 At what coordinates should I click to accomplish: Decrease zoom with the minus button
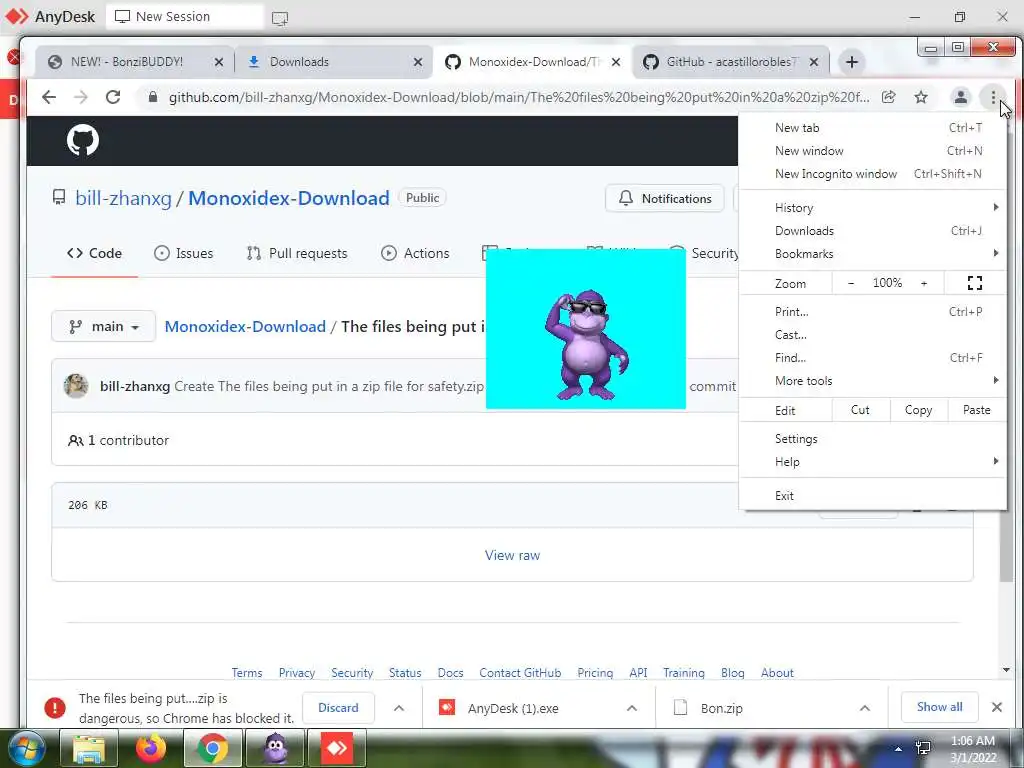click(x=851, y=283)
